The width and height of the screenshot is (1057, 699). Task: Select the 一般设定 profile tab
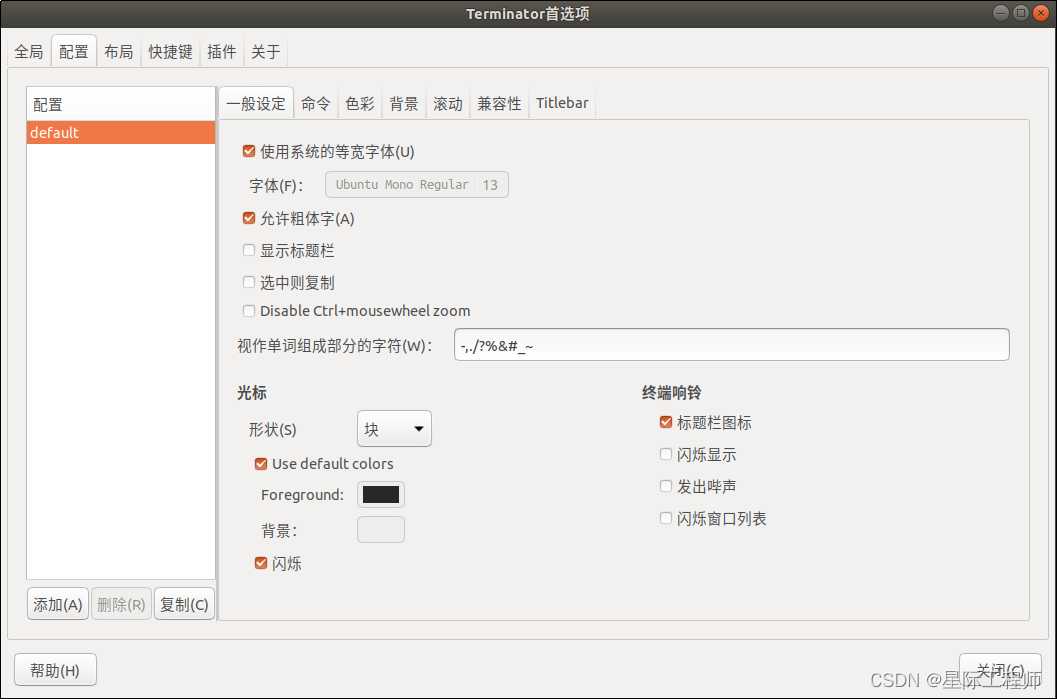256,104
